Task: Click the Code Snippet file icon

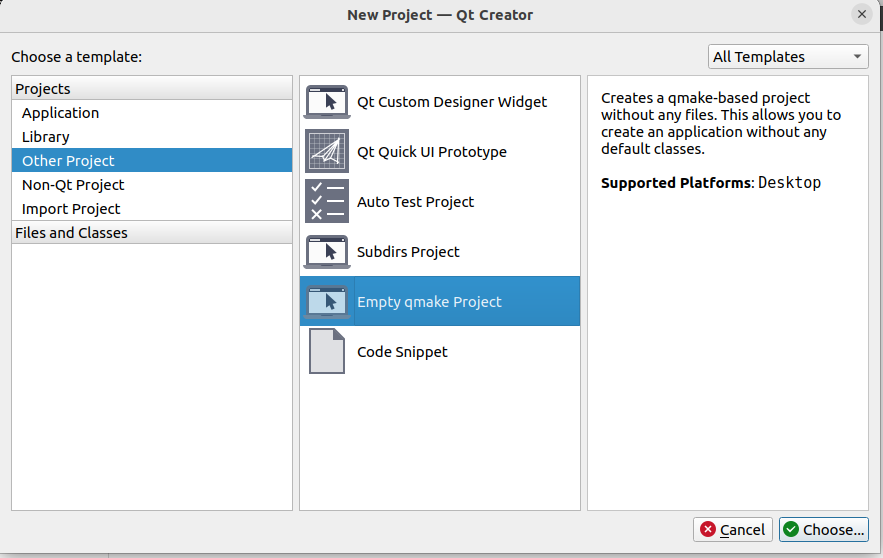Action: (327, 351)
